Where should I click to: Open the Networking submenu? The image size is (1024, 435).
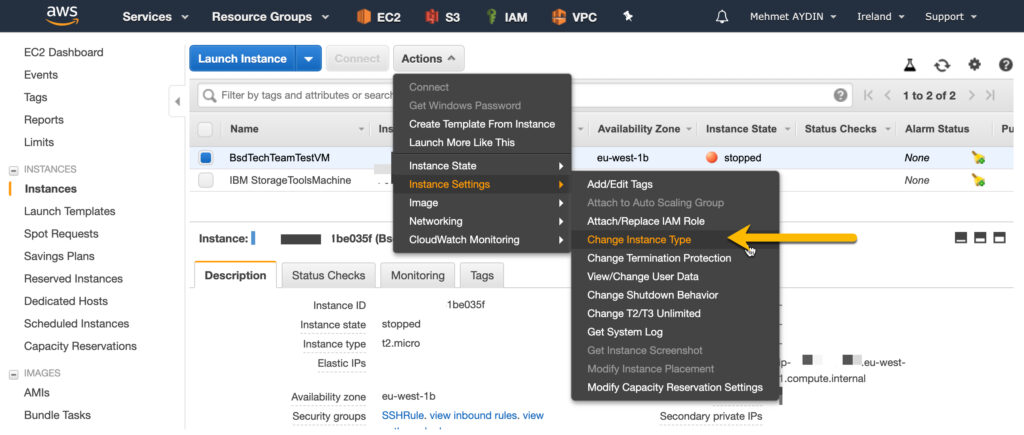tap(482, 221)
